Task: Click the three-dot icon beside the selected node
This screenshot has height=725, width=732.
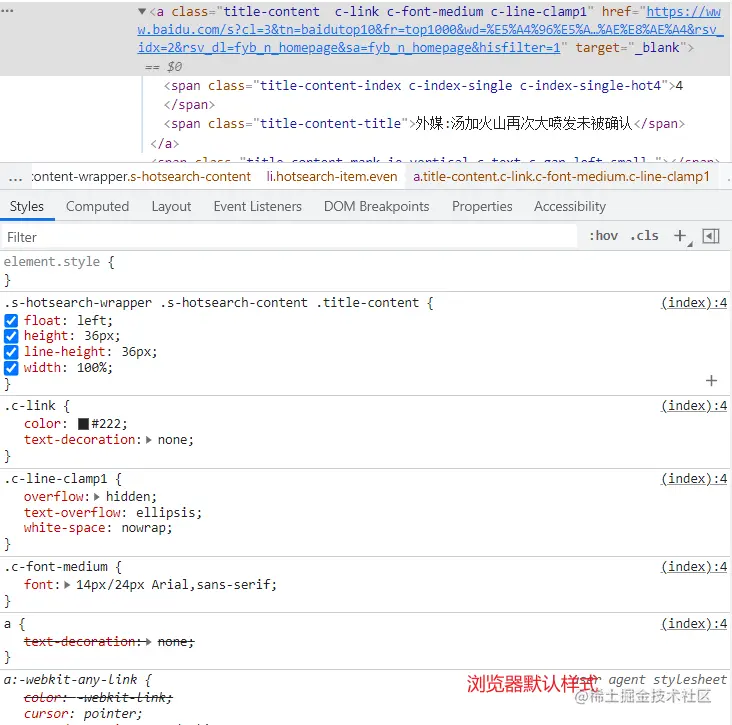Action: click(7, 10)
